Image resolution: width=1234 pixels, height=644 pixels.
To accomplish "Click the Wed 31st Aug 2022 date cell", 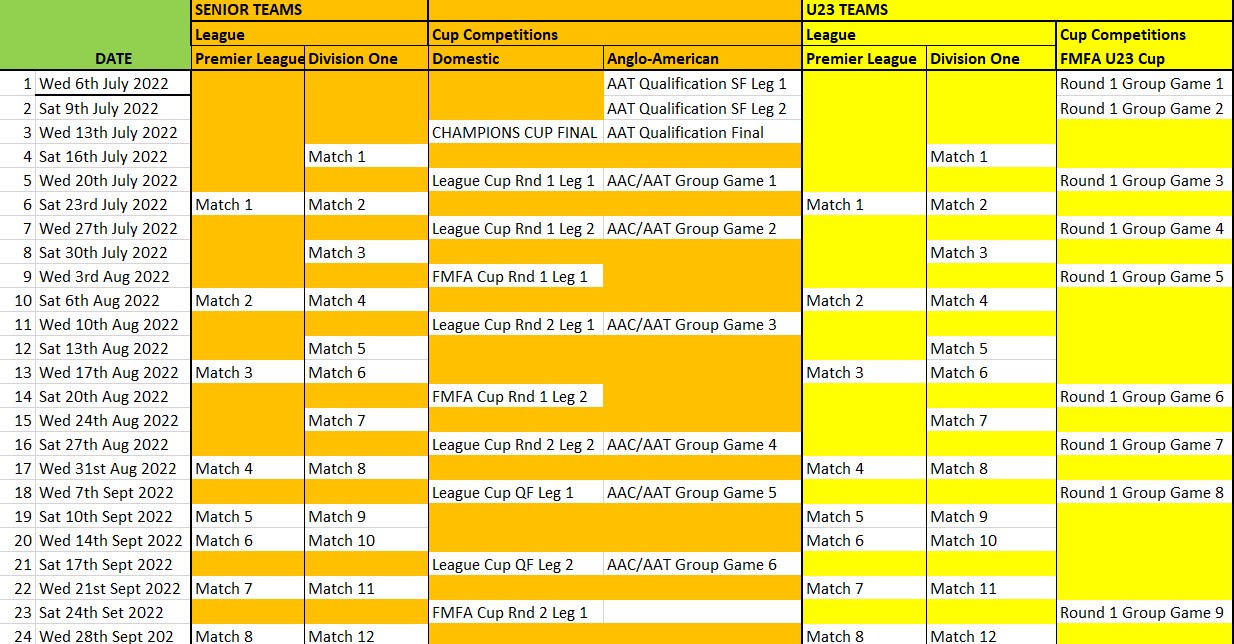I will [x=113, y=469].
